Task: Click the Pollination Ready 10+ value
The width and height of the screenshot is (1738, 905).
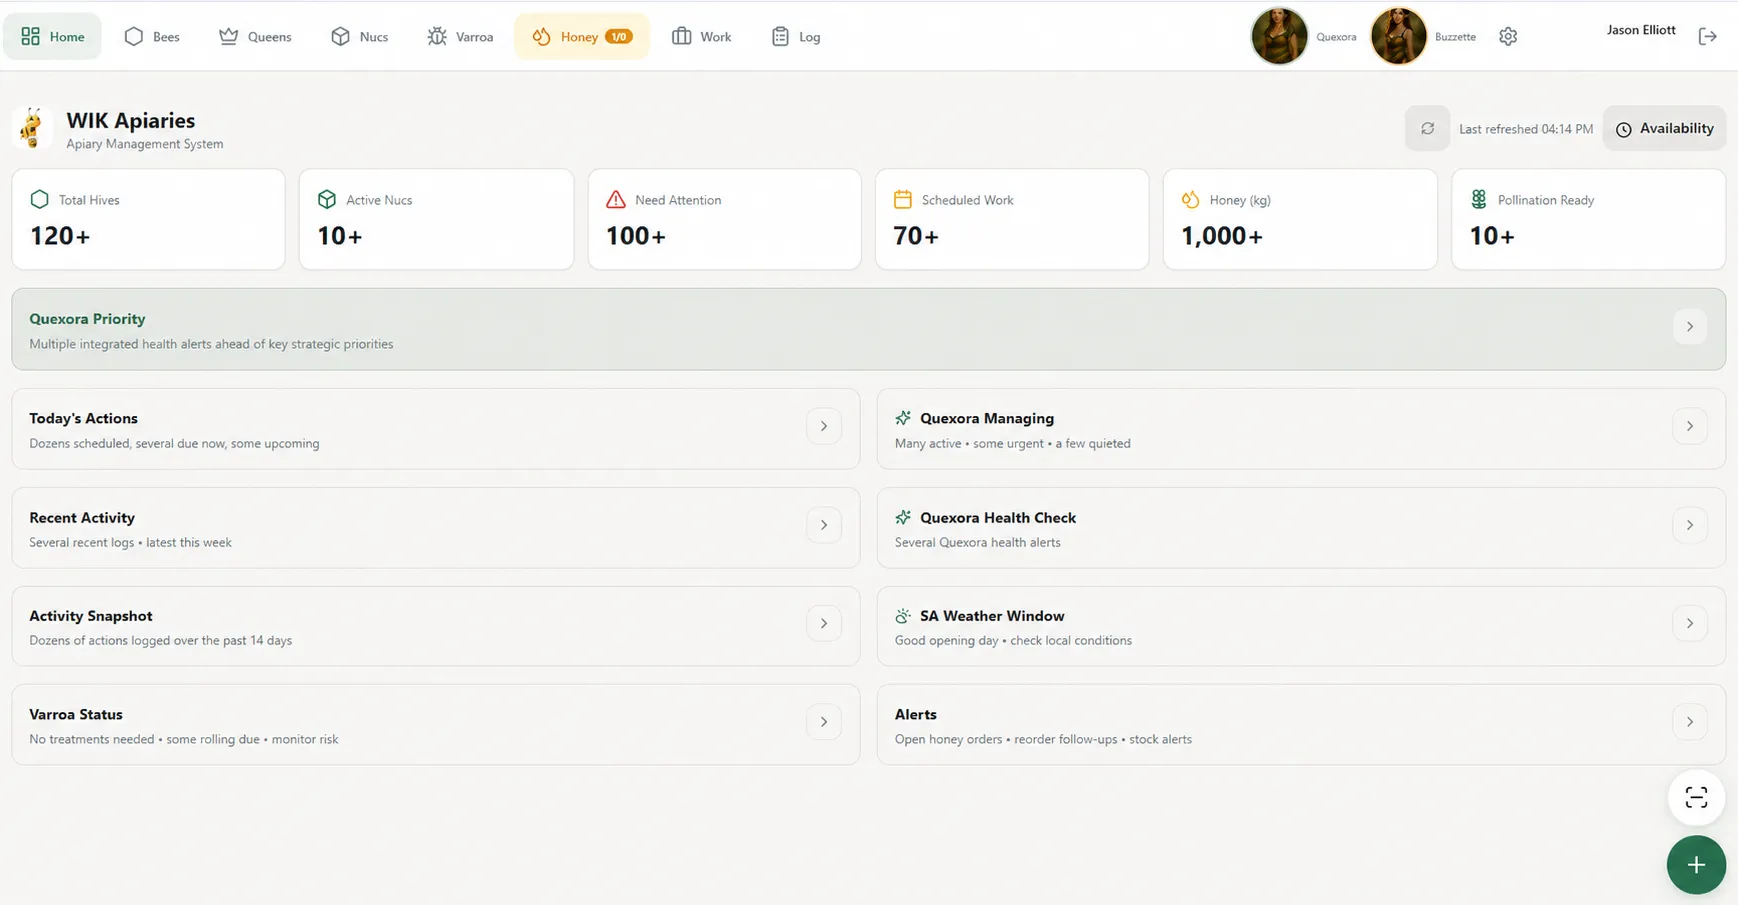Action: coord(1492,236)
